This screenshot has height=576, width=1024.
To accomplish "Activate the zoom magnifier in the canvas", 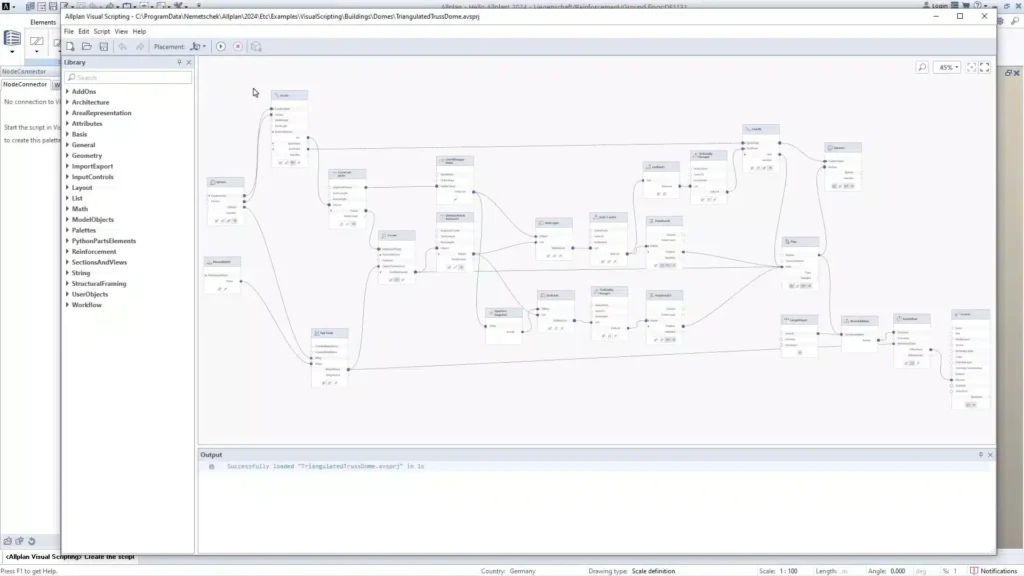I will tap(922, 68).
